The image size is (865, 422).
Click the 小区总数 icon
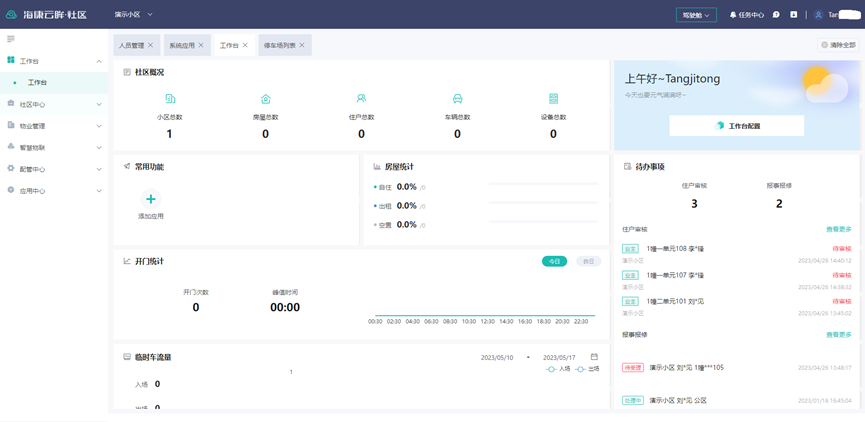coord(169,99)
